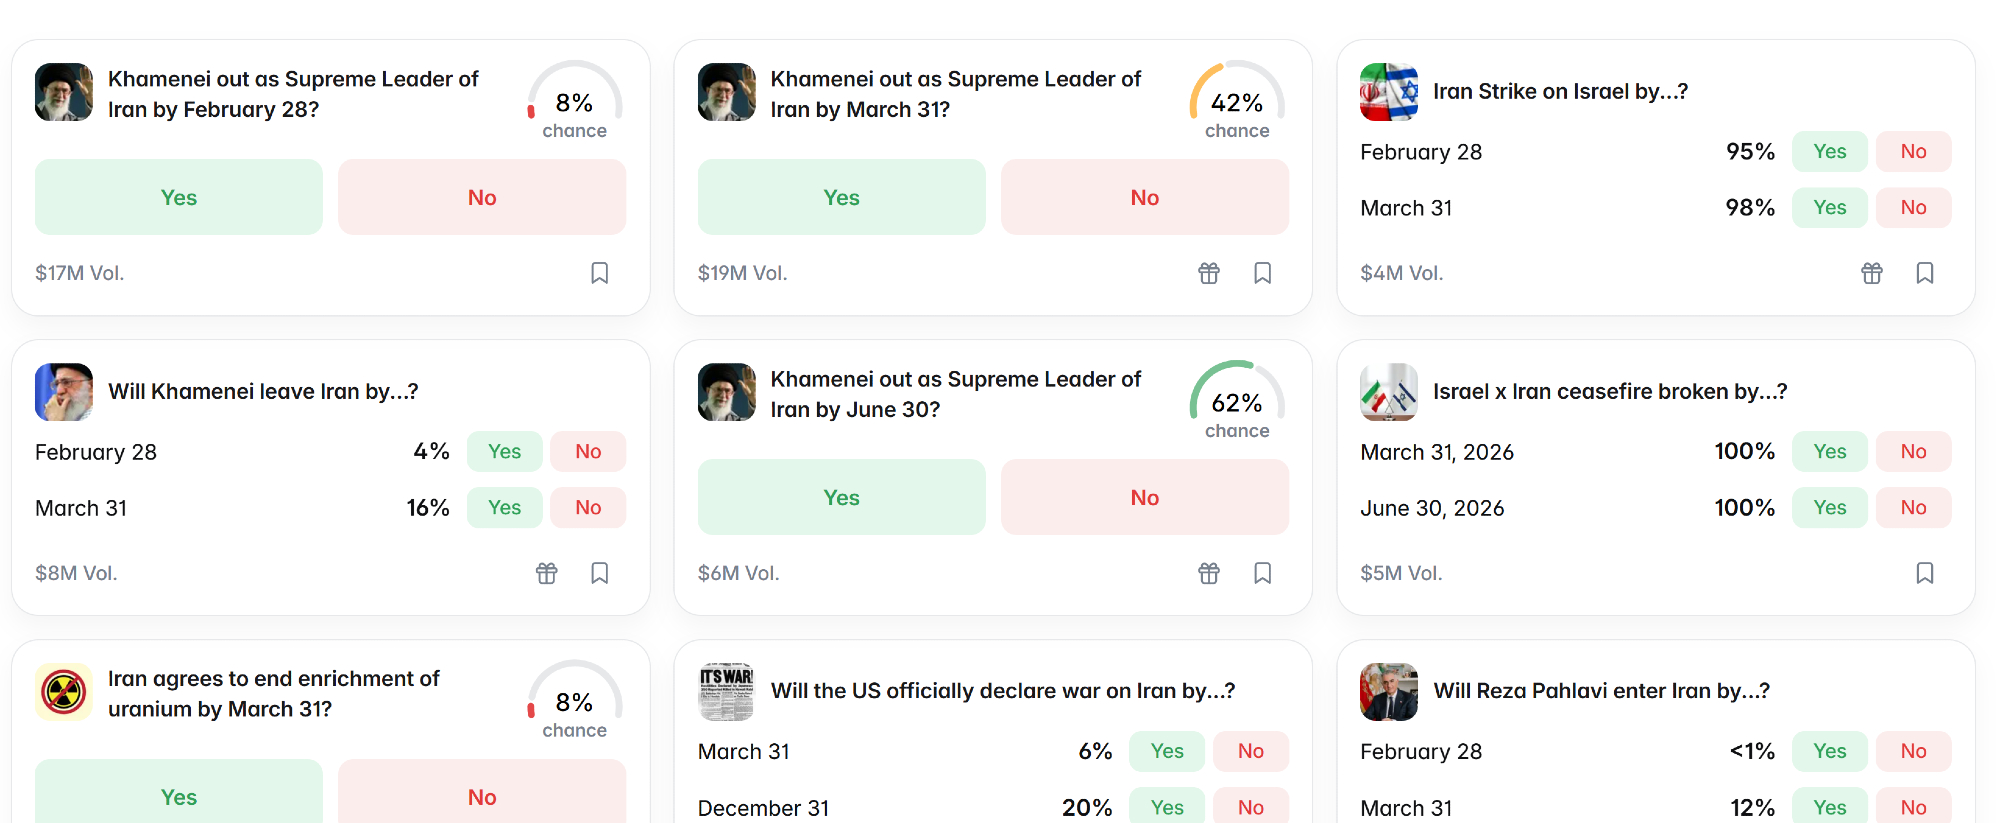Image resolution: width=2000 pixels, height=823 pixels.
Task: Click gift icon on Khamenei June 30 market
Action: coord(1209,573)
